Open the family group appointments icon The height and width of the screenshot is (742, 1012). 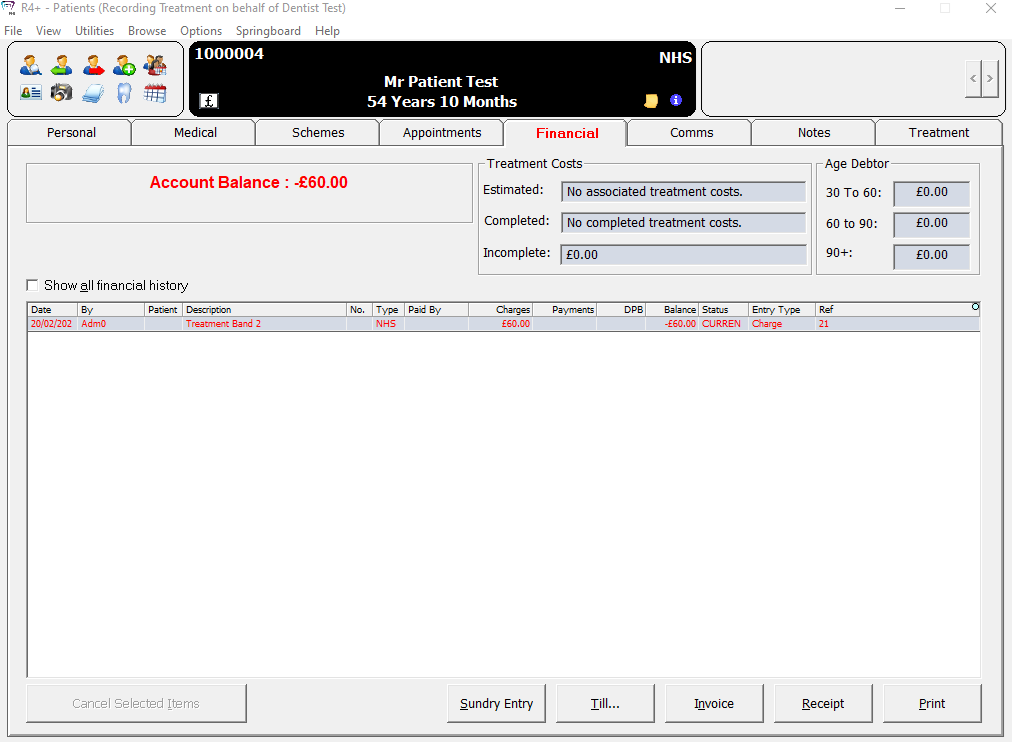point(155,65)
